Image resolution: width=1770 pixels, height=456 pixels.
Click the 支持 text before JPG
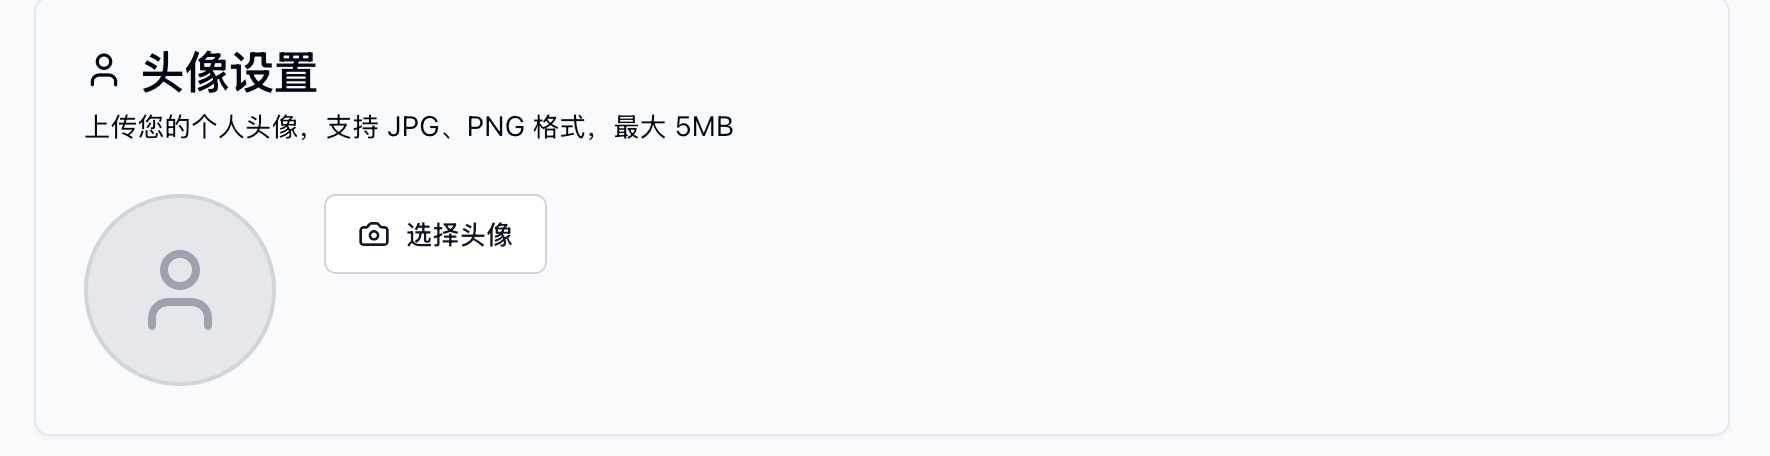coord(352,127)
